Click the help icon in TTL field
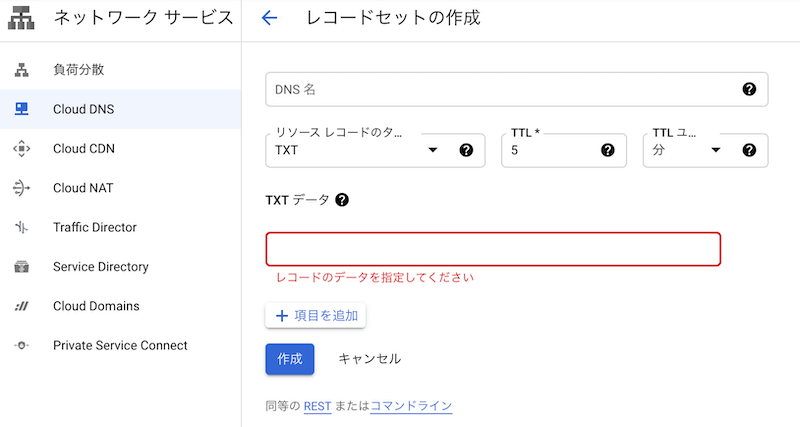Image resolution: width=800 pixels, height=427 pixels. tap(607, 150)
